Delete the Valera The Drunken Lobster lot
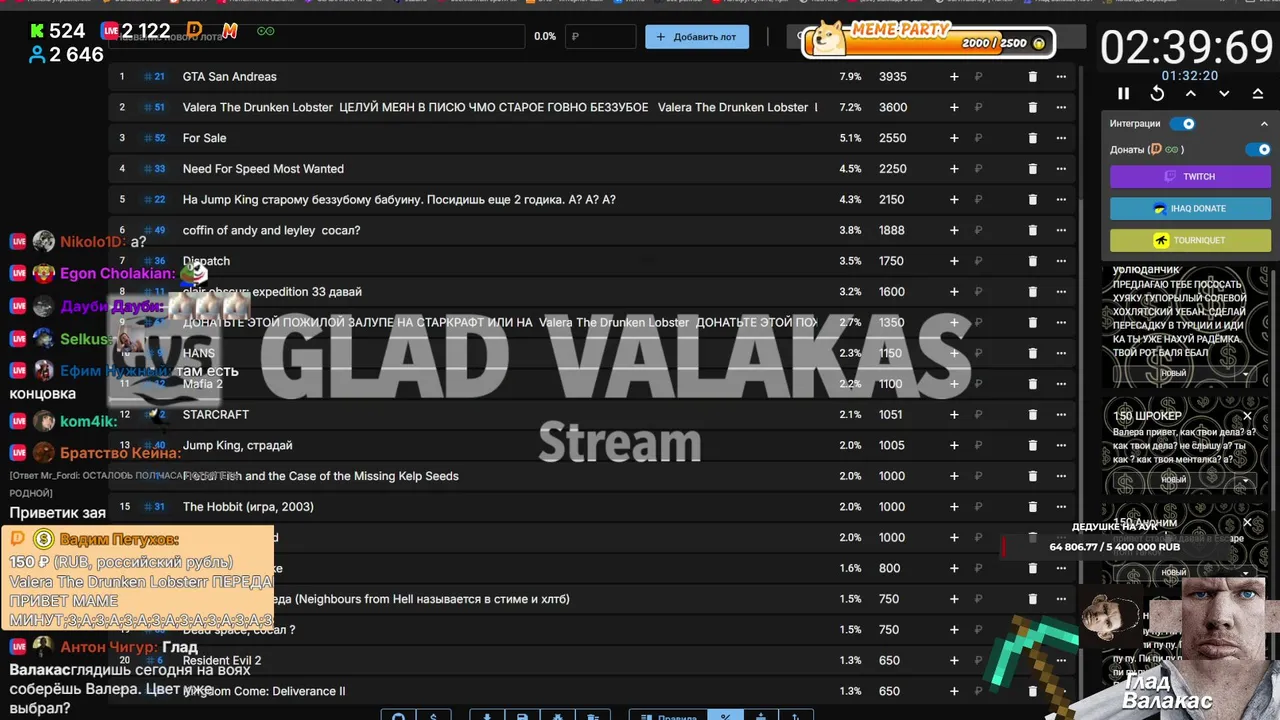Screen dimensions: 1280x720 click(x=1033, y=107)
